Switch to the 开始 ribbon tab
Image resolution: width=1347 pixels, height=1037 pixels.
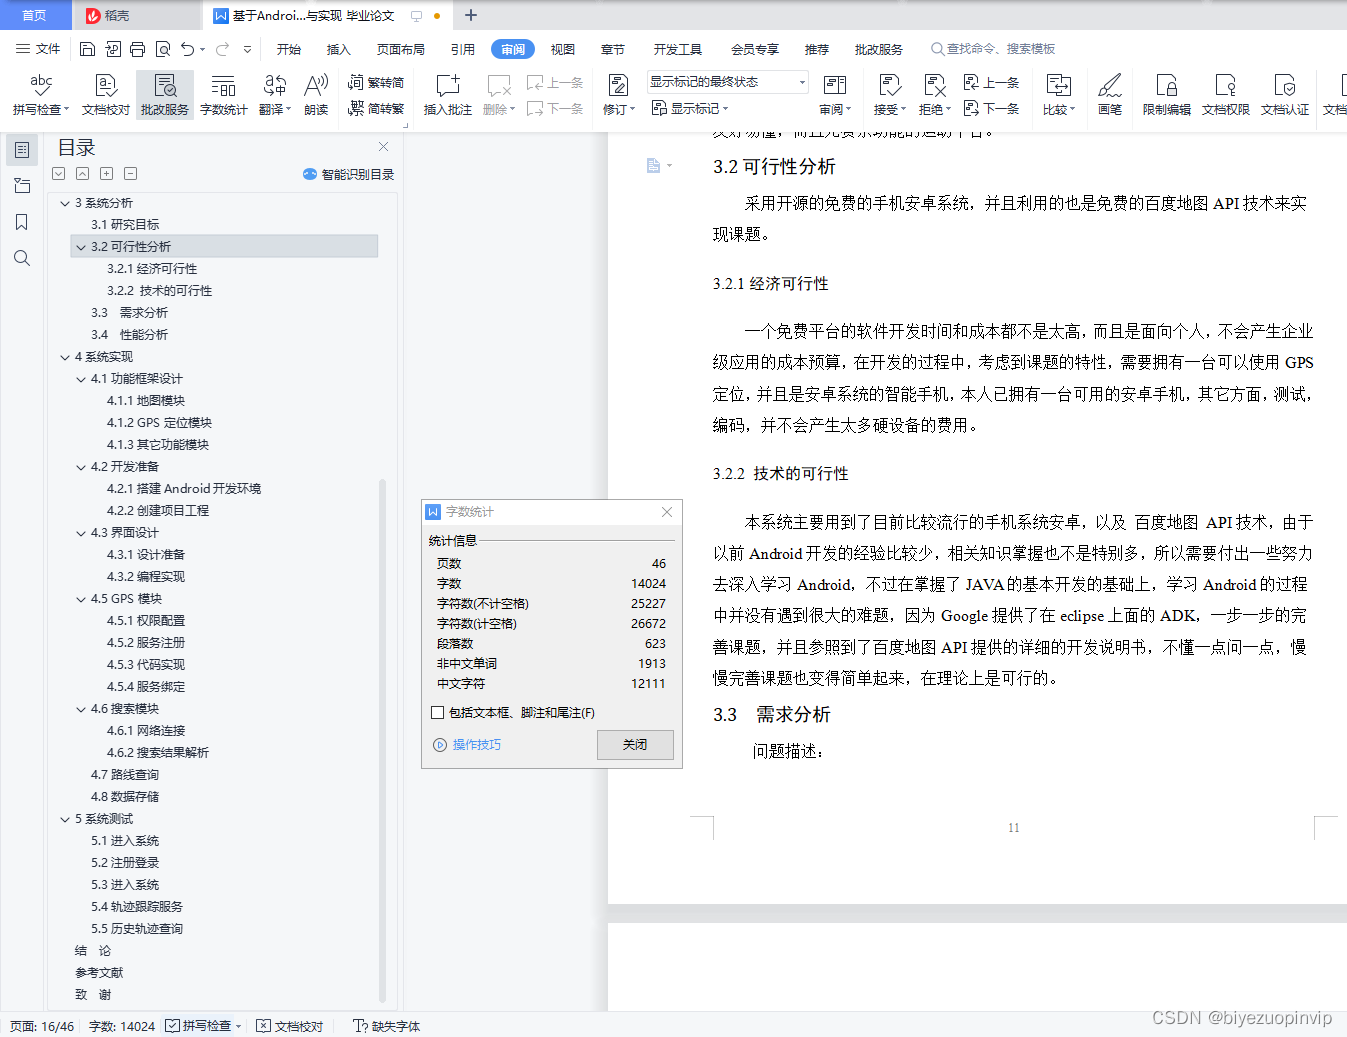[x=289, y=49]
